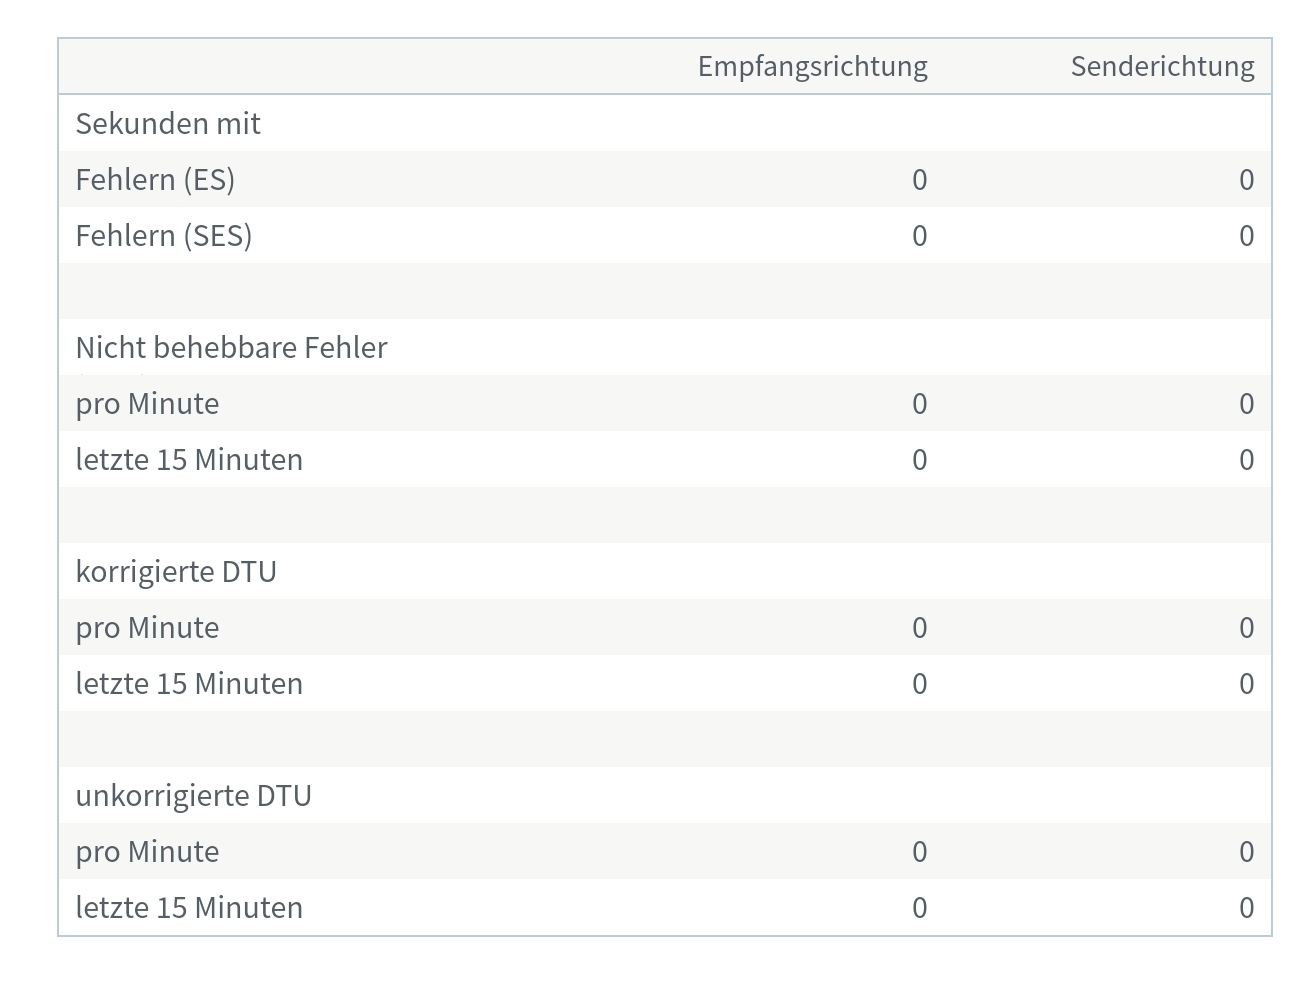Click the Empfangsrichtung column header

tap(812, 66)
